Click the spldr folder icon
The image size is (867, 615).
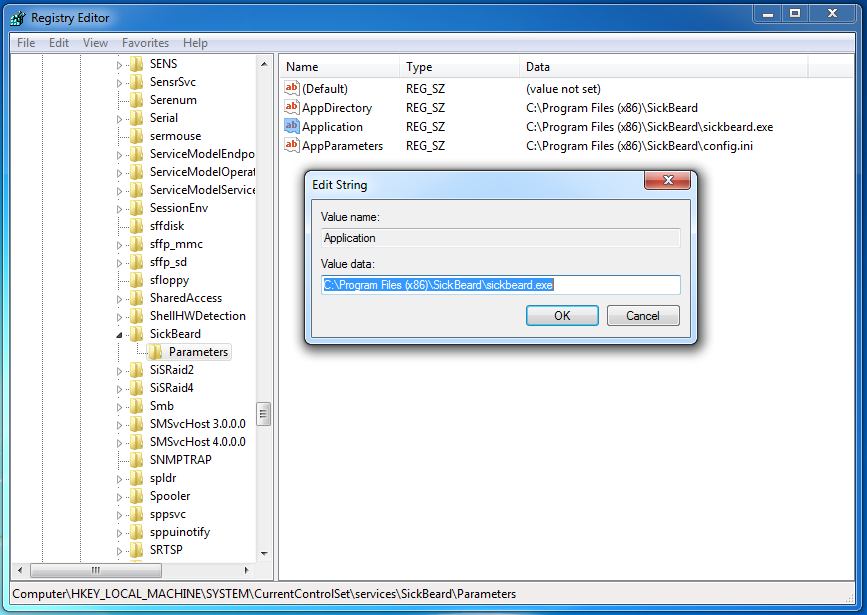point(137,478)
